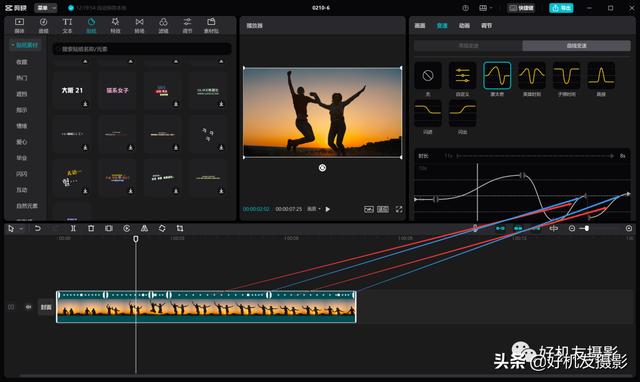Expand the selection tool dropdown arrow
The width and height of the screenshot is (640, 382).
click(x=21, y=229)
